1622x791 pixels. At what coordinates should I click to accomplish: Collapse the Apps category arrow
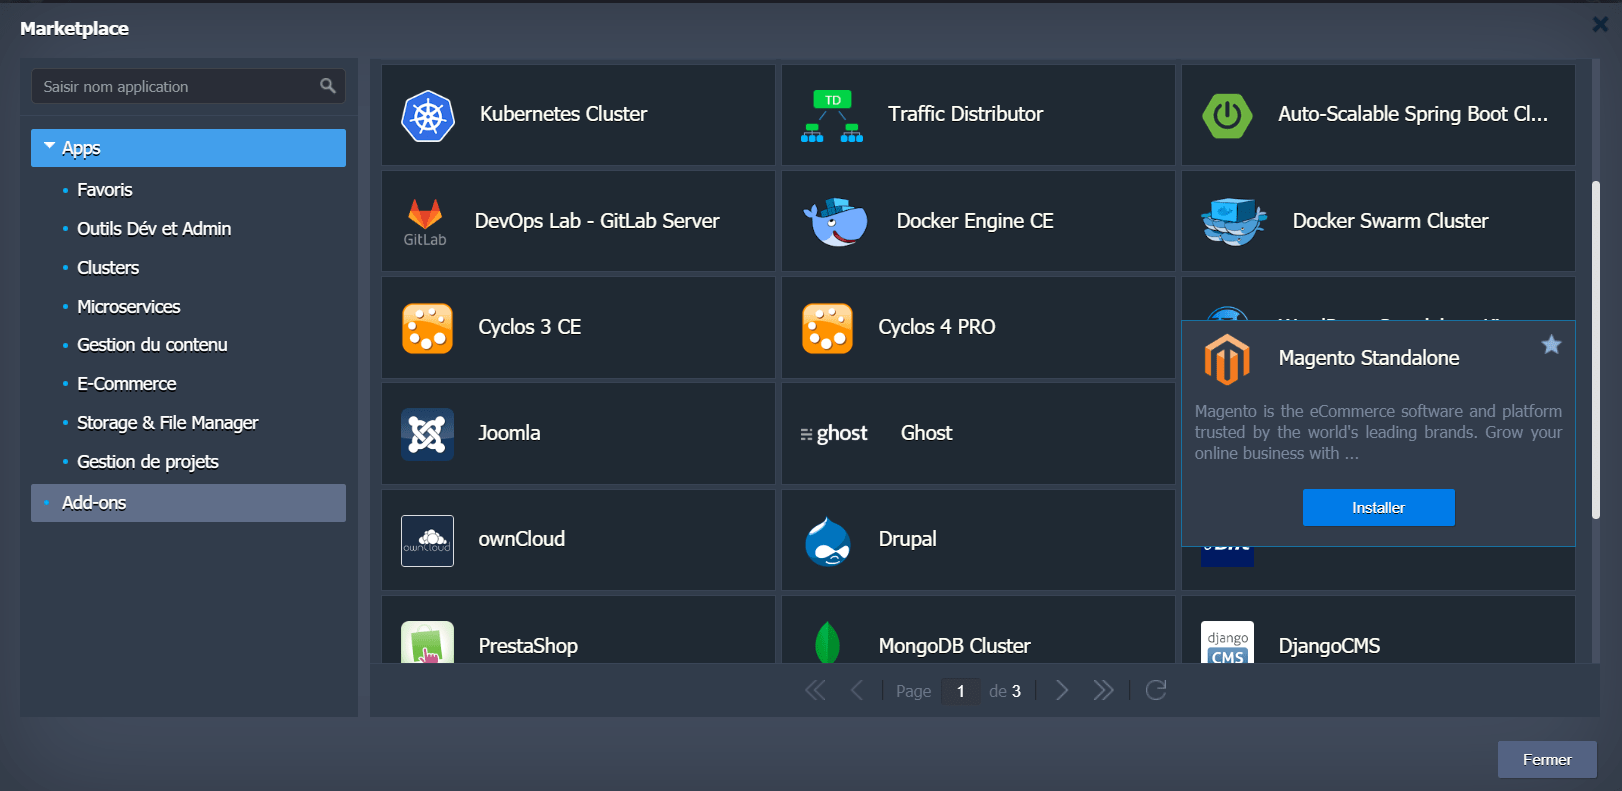pos(49,147)
